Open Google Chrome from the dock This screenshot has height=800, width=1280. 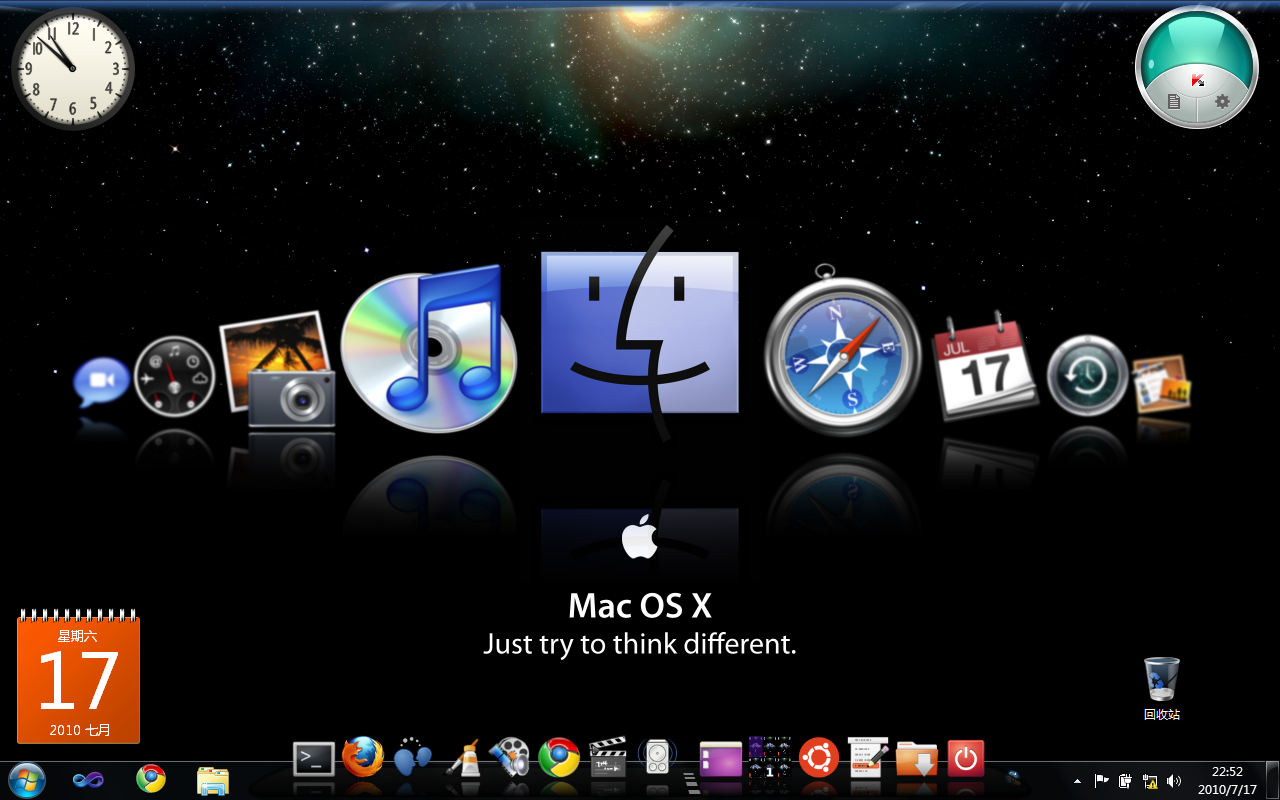click(x=559, y=758)
